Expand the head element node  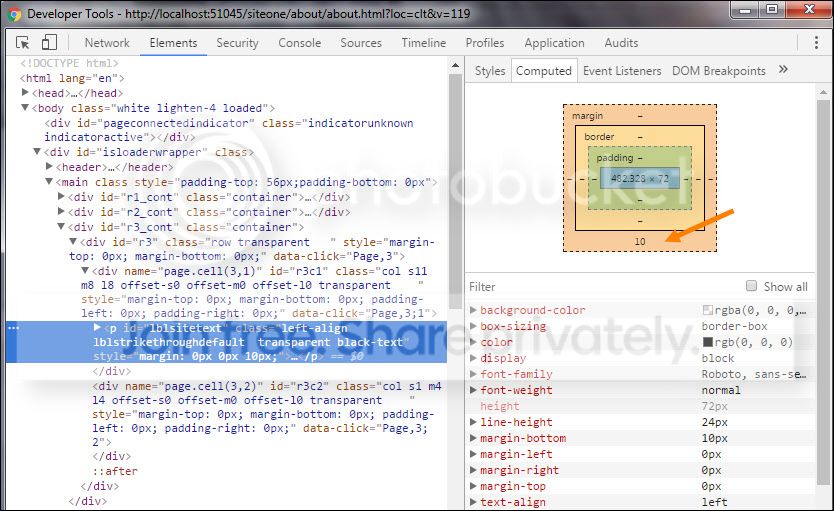tap(25, 93)
